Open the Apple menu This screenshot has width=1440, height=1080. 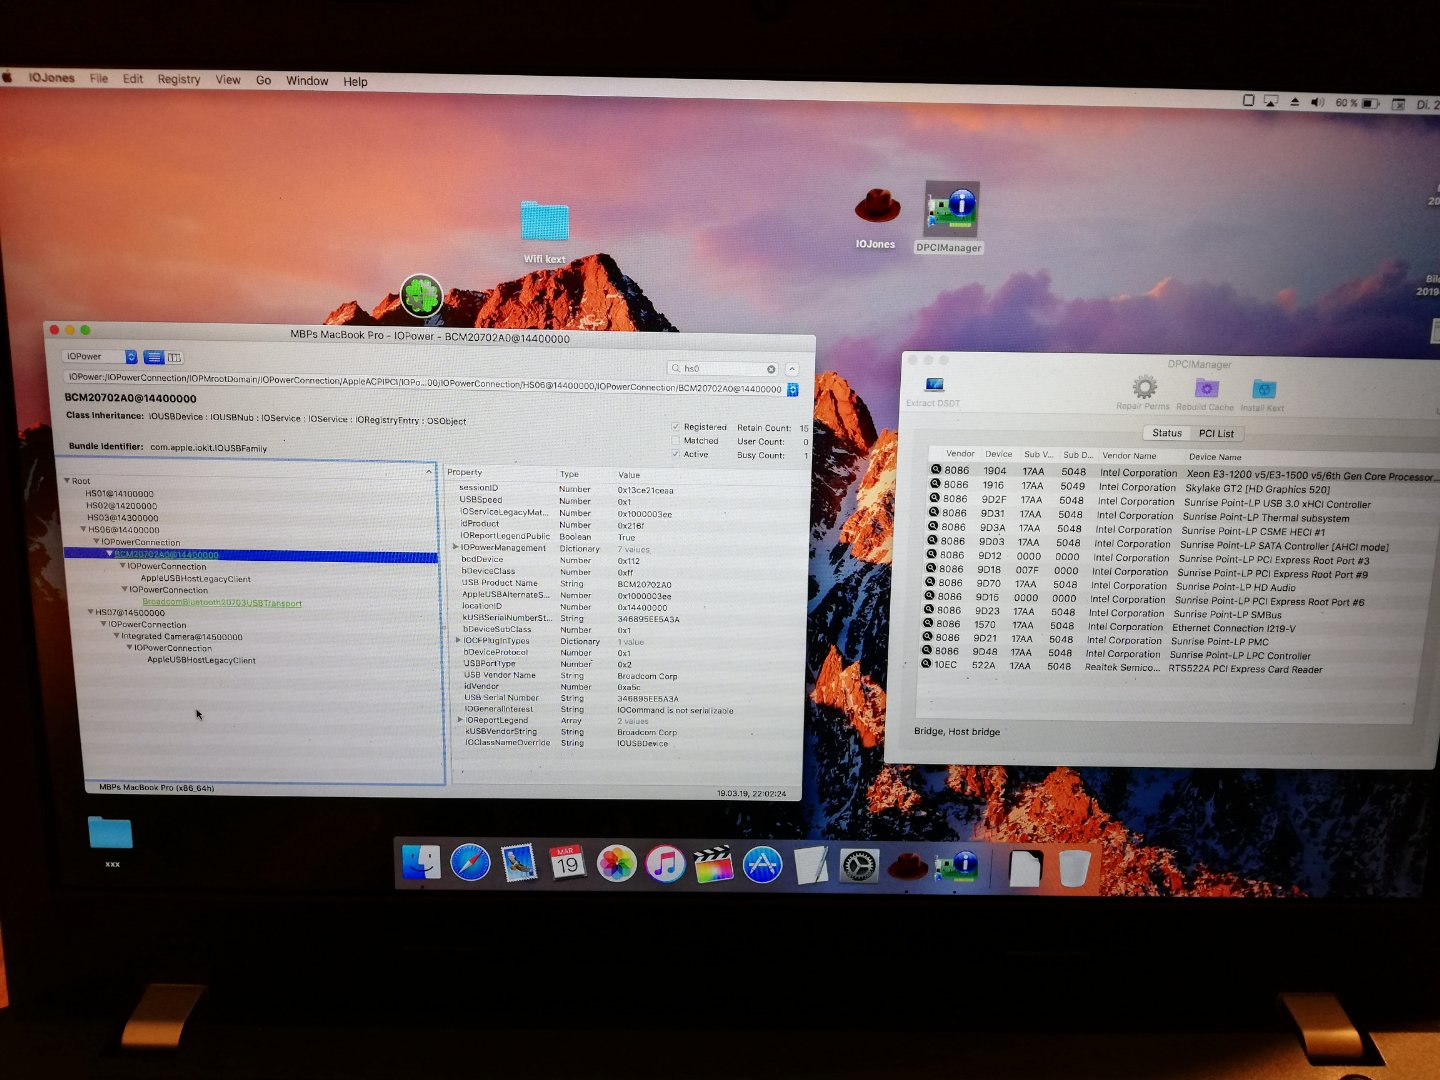pos(7,77)
